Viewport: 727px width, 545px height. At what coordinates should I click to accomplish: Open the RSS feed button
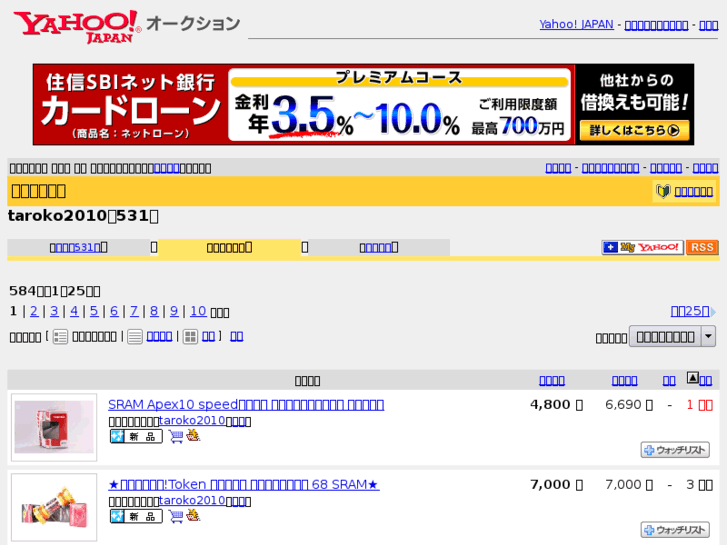pos(702,247)
